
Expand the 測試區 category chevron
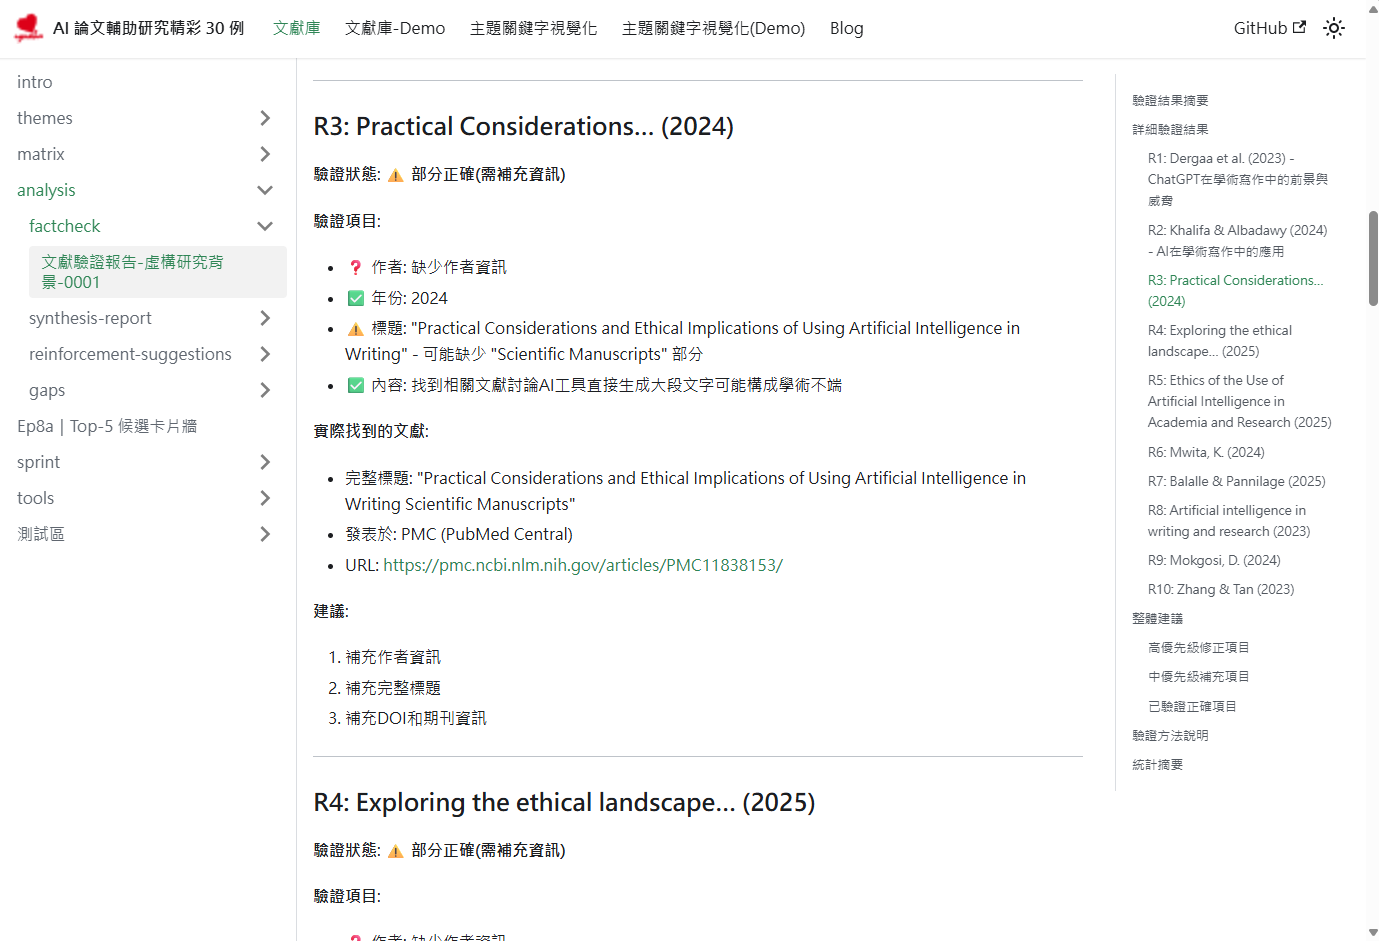tap(265, 534)
